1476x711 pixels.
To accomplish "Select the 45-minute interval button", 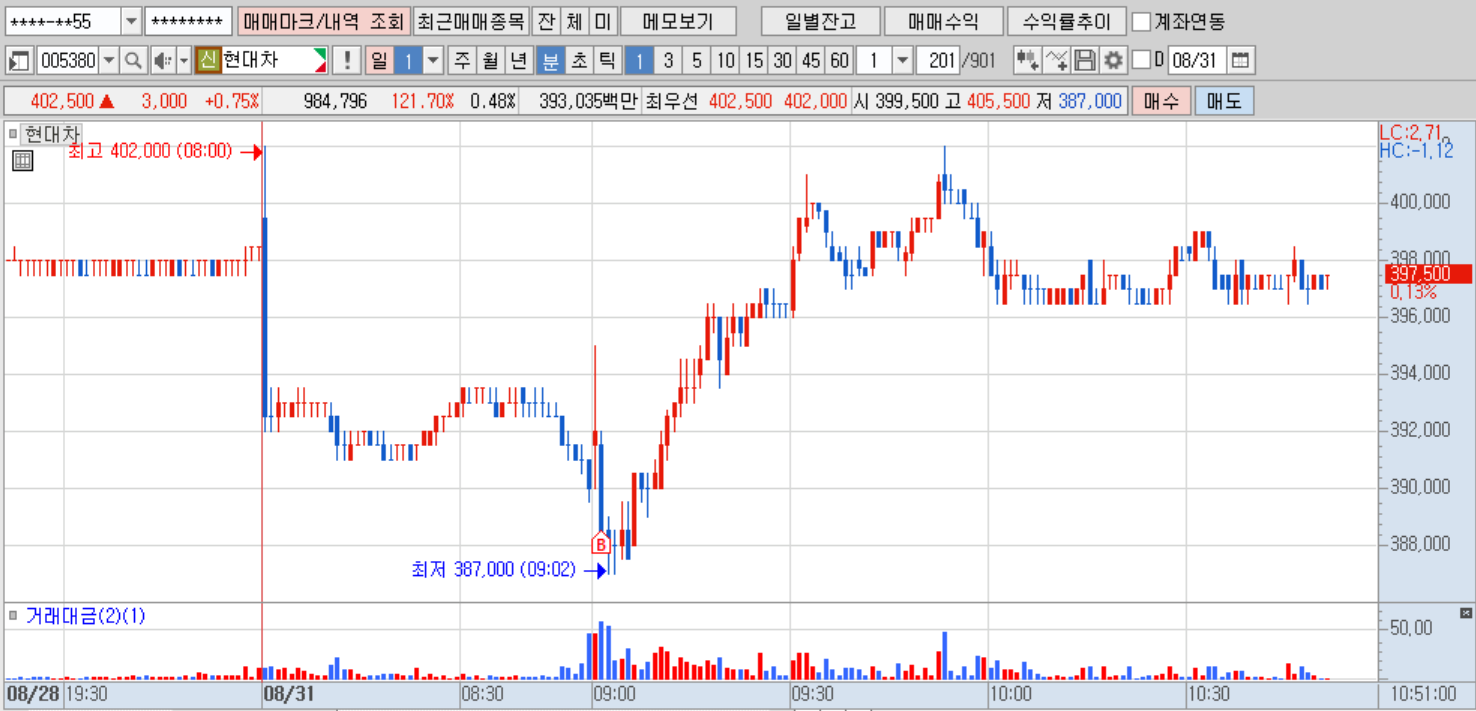I will coord(811,61).
